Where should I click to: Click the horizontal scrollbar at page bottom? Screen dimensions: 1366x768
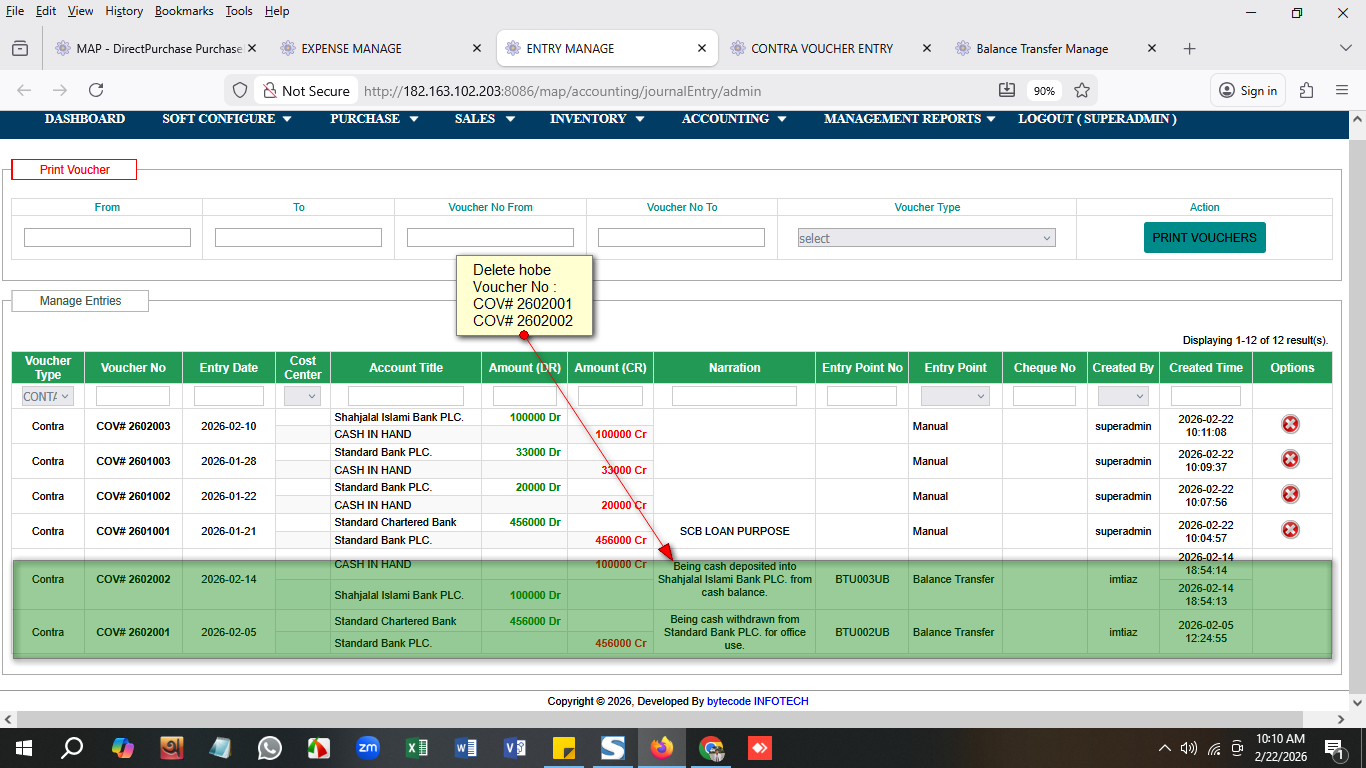pos(660,719)
